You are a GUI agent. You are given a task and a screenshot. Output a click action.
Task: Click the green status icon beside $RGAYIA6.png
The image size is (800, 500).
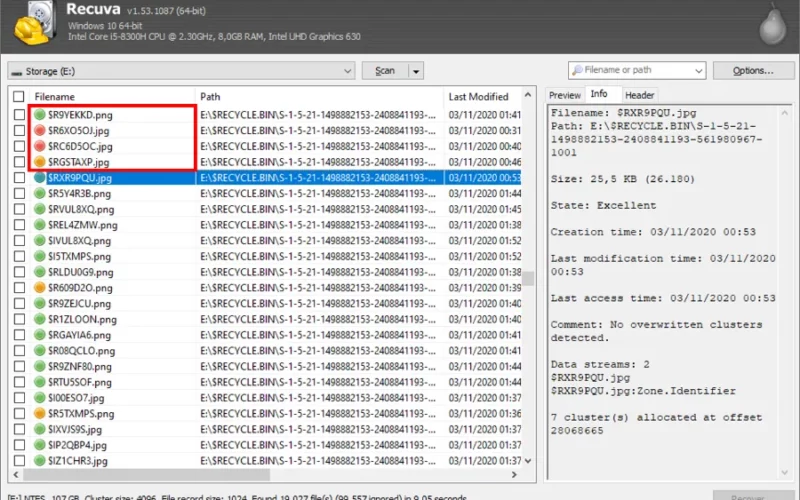(x=40, y=335)
